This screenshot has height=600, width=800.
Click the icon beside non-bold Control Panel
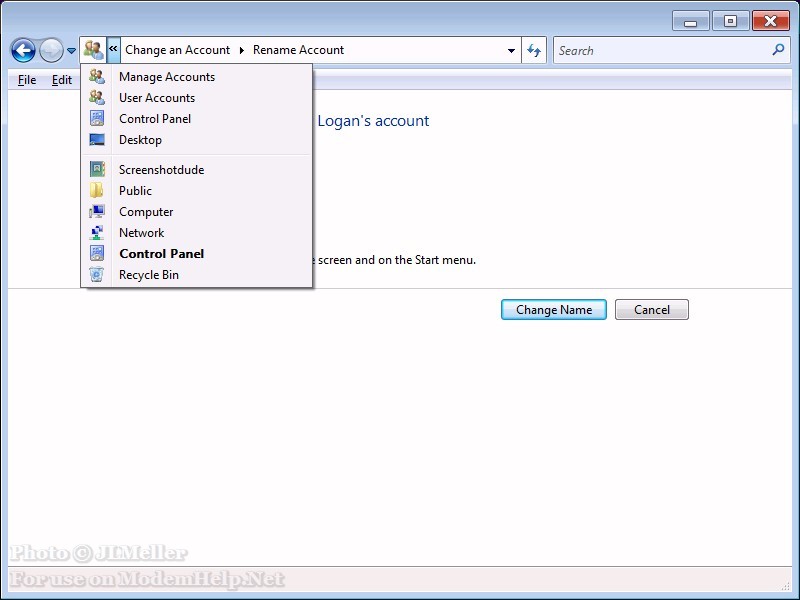[96, 118]
